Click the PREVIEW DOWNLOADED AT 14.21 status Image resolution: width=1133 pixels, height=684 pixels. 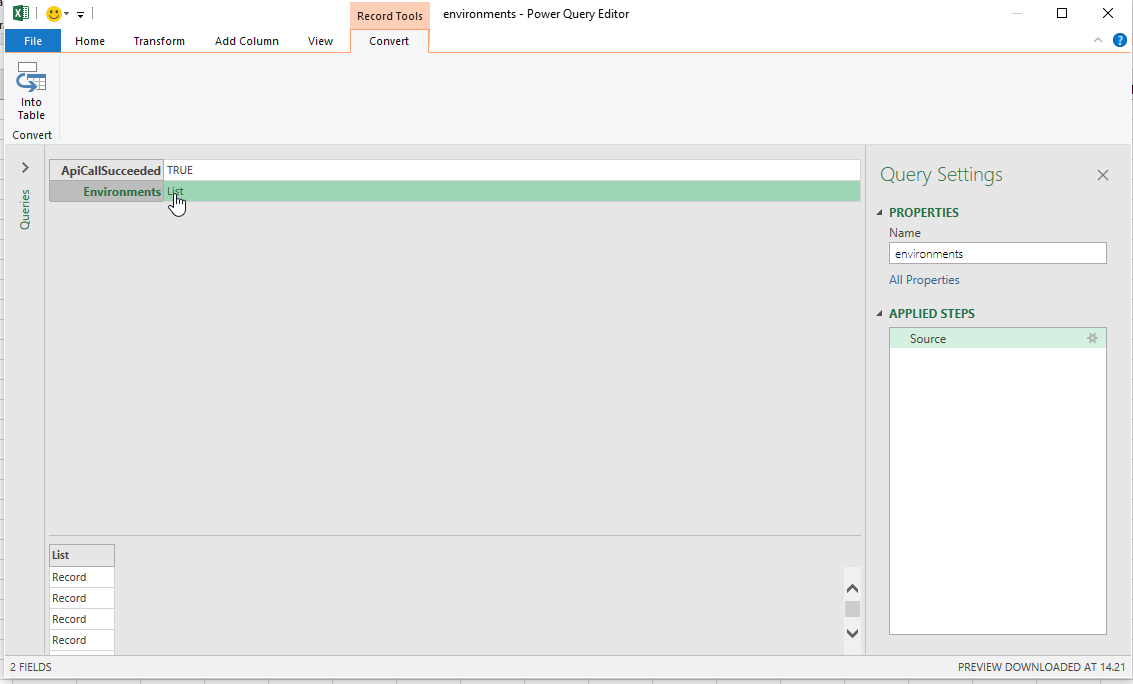pyautogui.click(x=1041, y=667)
